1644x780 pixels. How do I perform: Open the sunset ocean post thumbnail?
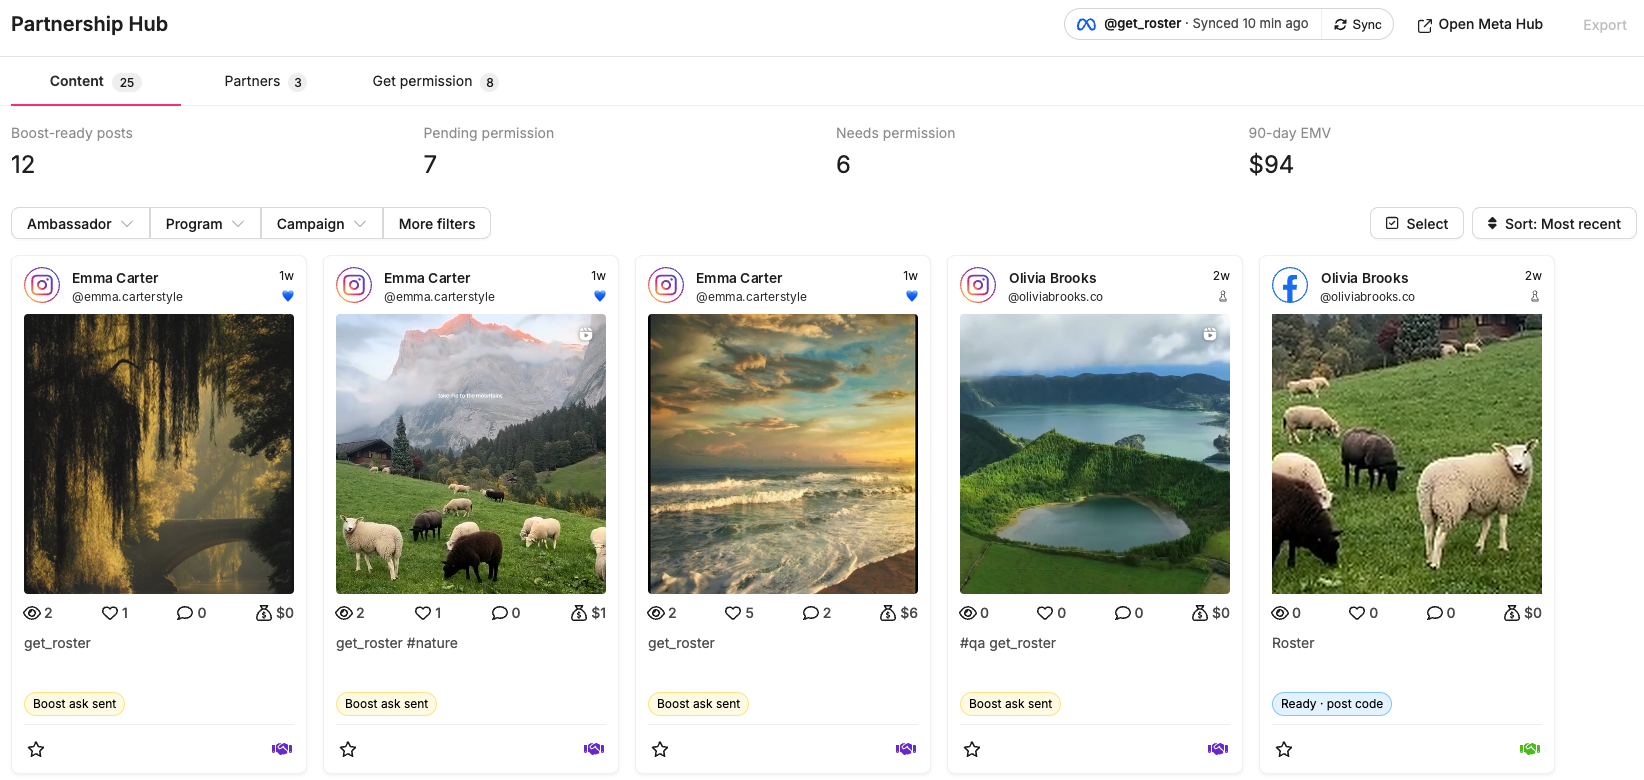pyautogui.click(x=783, y=454)
